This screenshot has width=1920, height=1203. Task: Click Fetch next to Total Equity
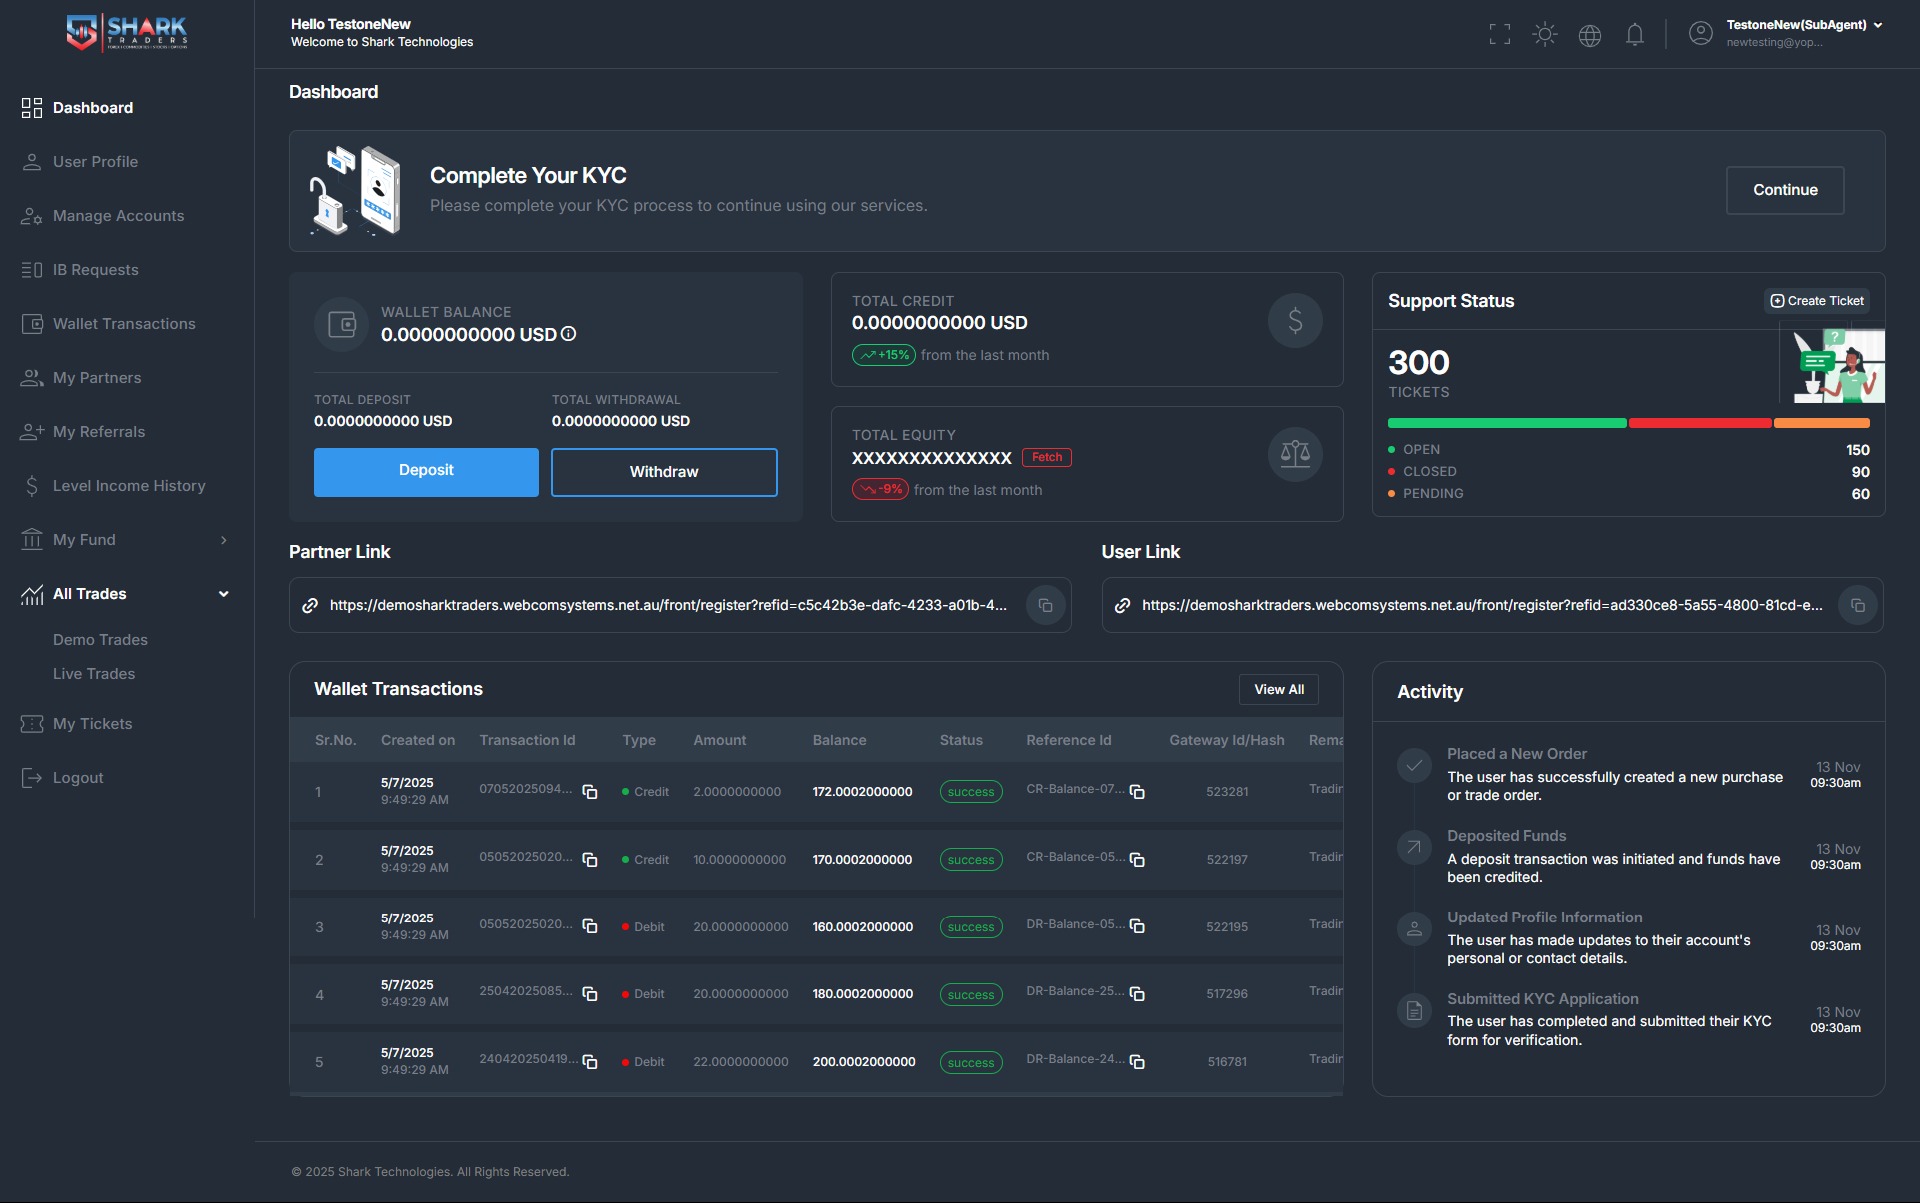click(1047, 457)
